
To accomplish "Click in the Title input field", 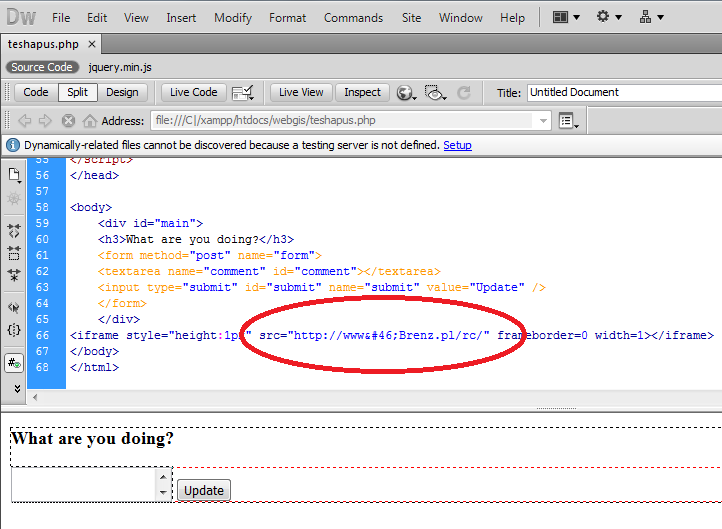I will point(625,93).
